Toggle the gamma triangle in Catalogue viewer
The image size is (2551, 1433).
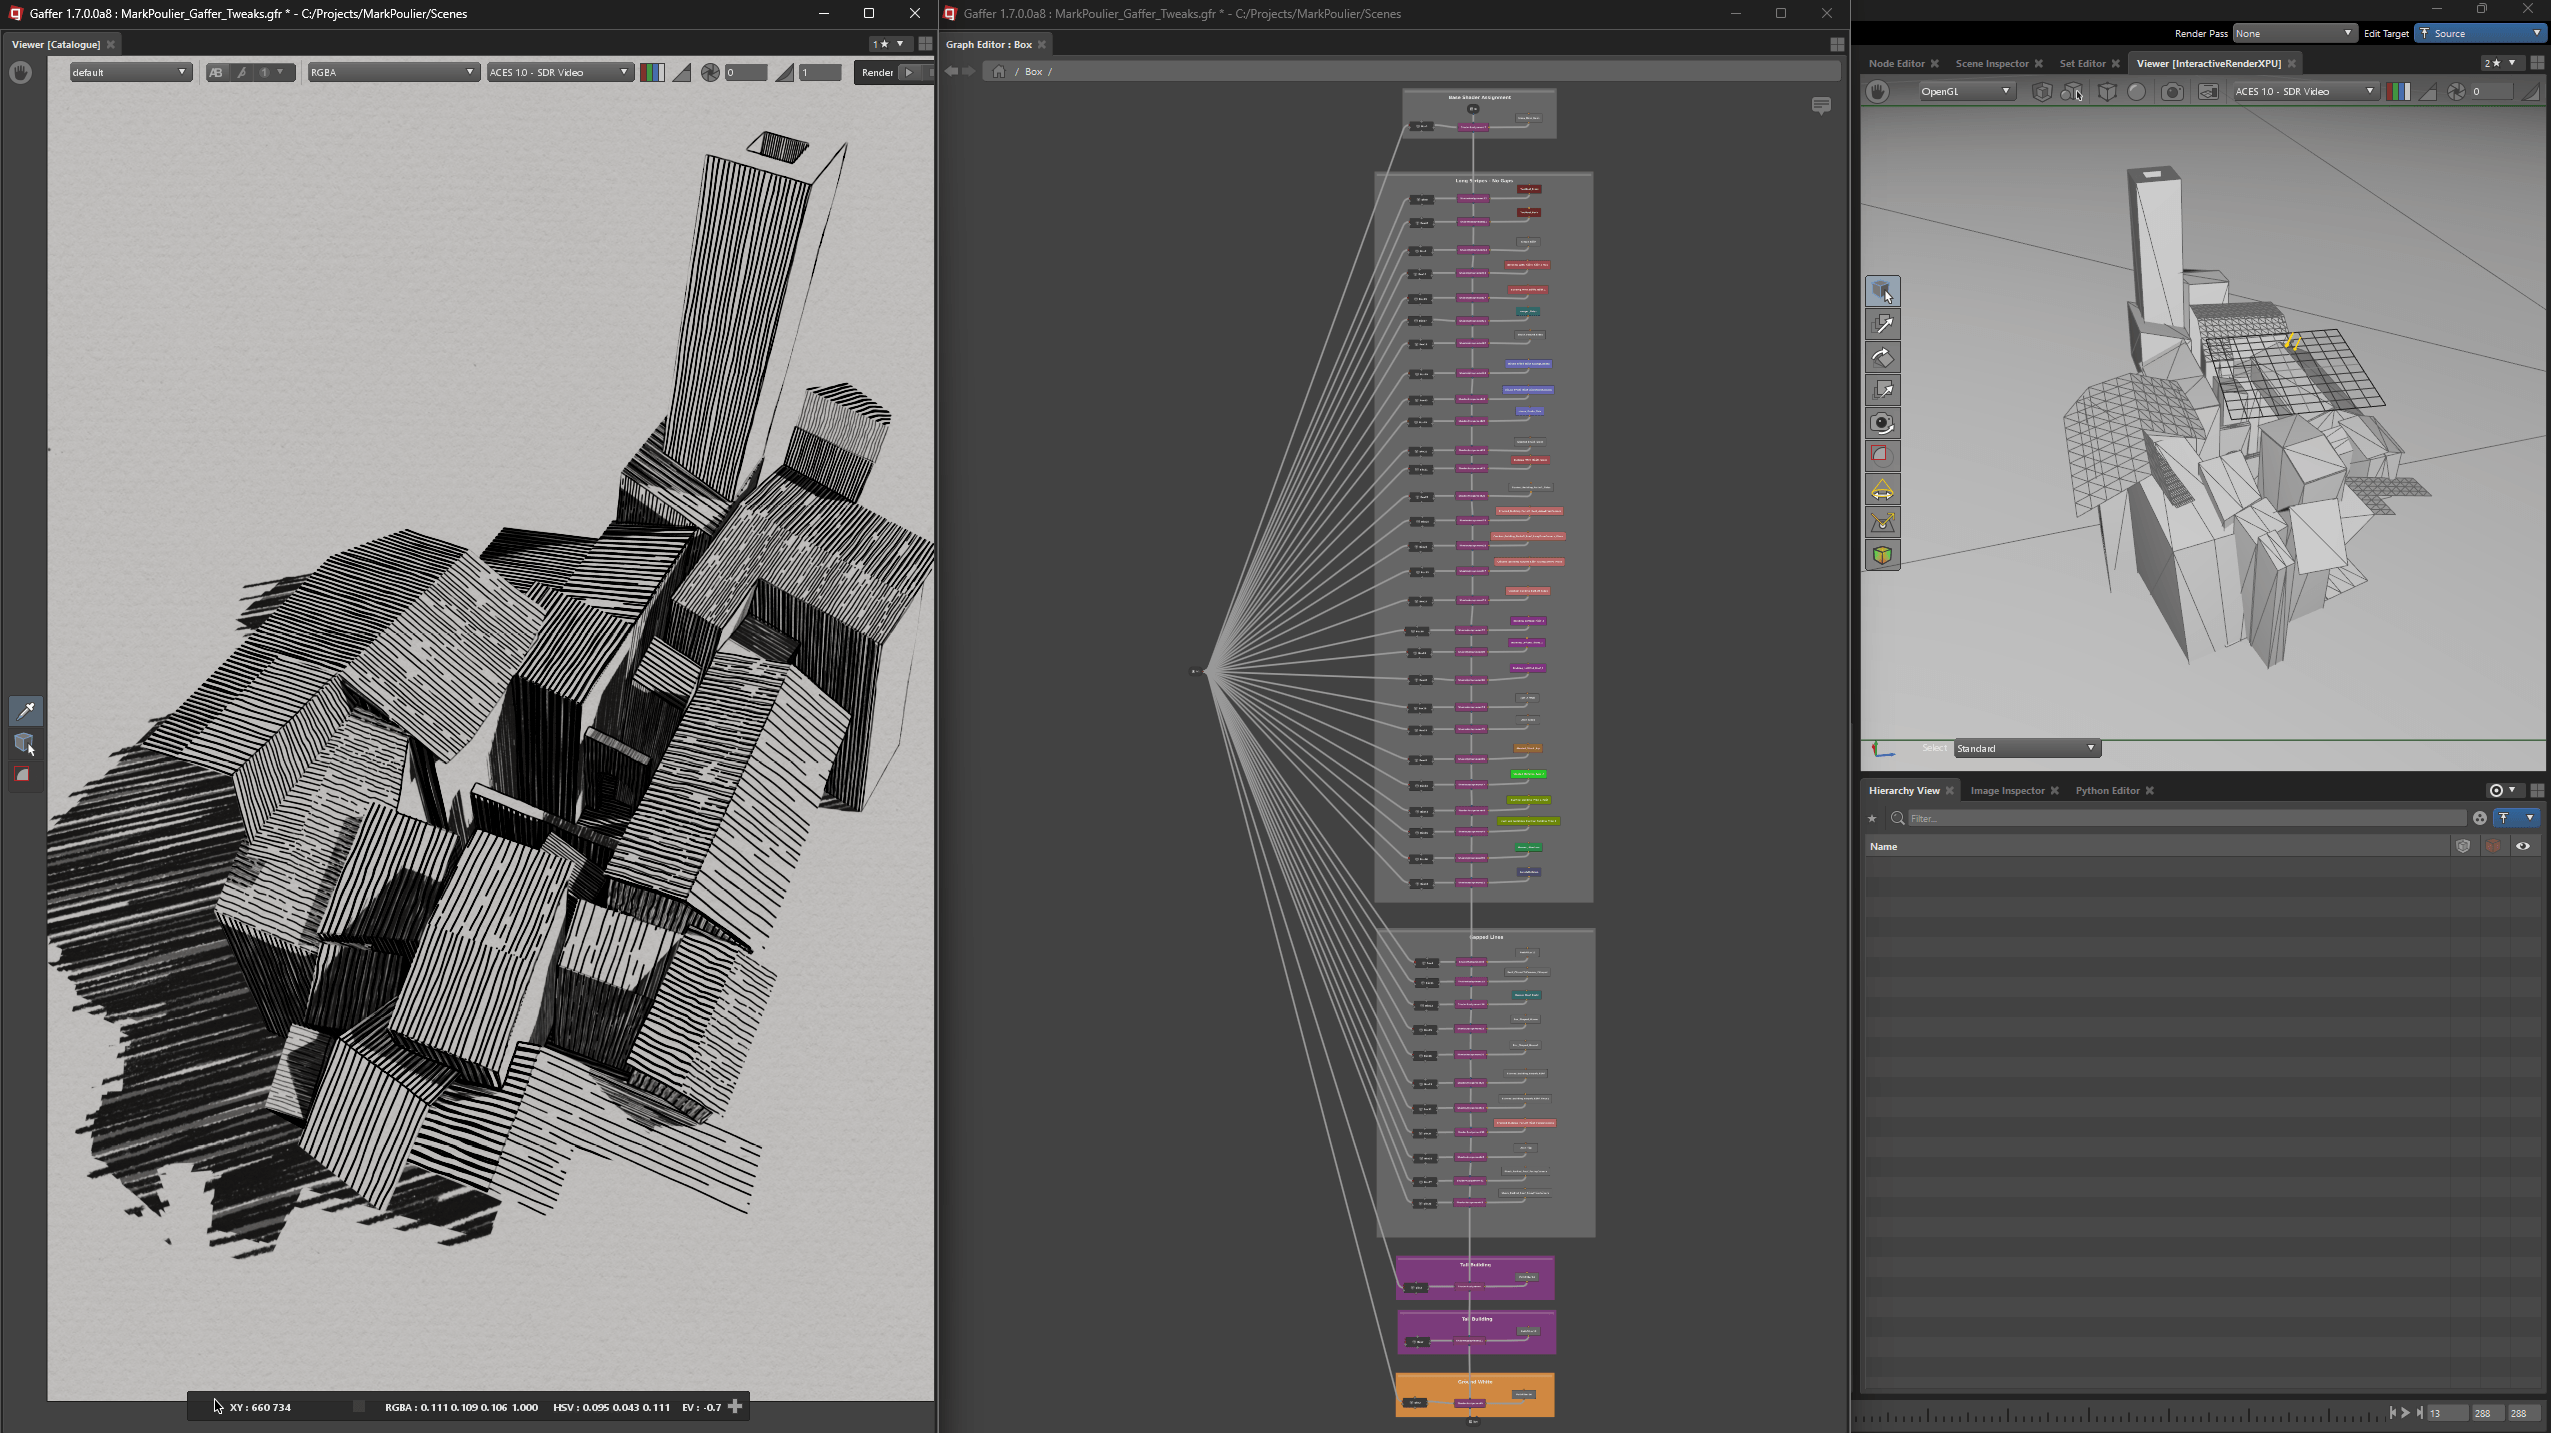point(785,73)
